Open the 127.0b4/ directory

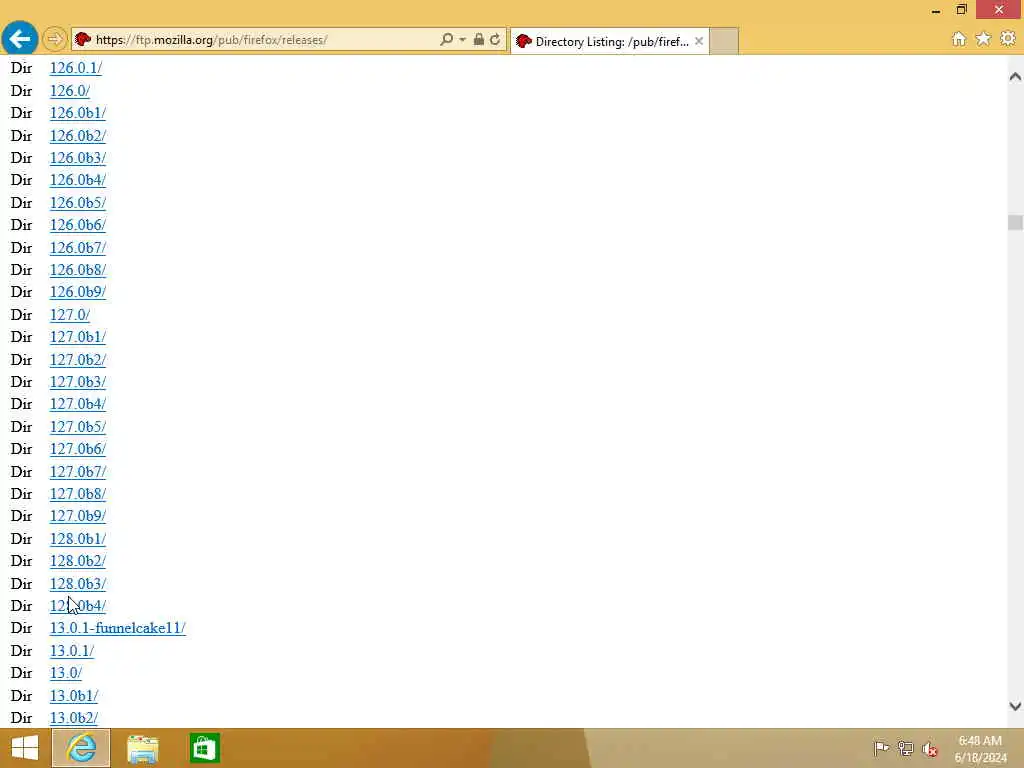(x=78, y=404)
